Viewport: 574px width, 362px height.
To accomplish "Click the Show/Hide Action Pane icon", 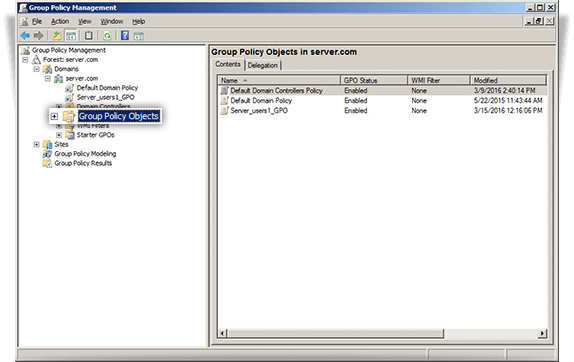I will click(138, 36).
